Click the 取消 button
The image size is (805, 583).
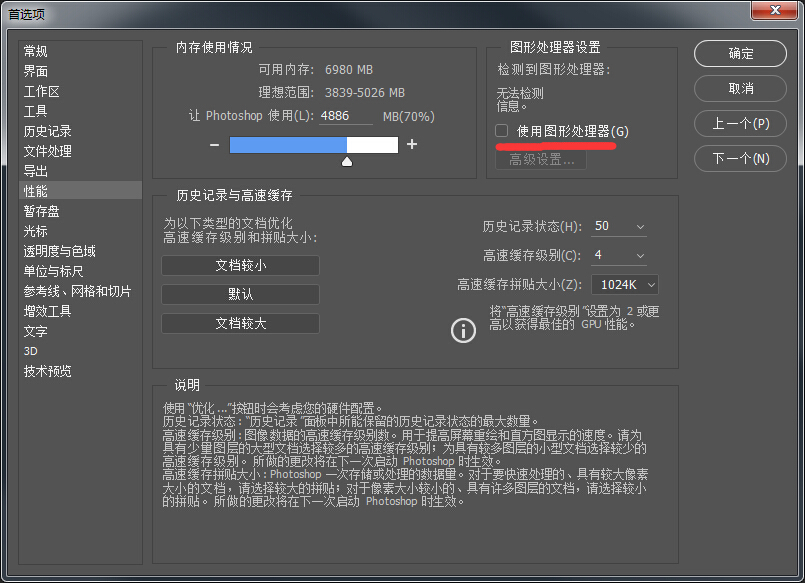click(x=740, y=88)
